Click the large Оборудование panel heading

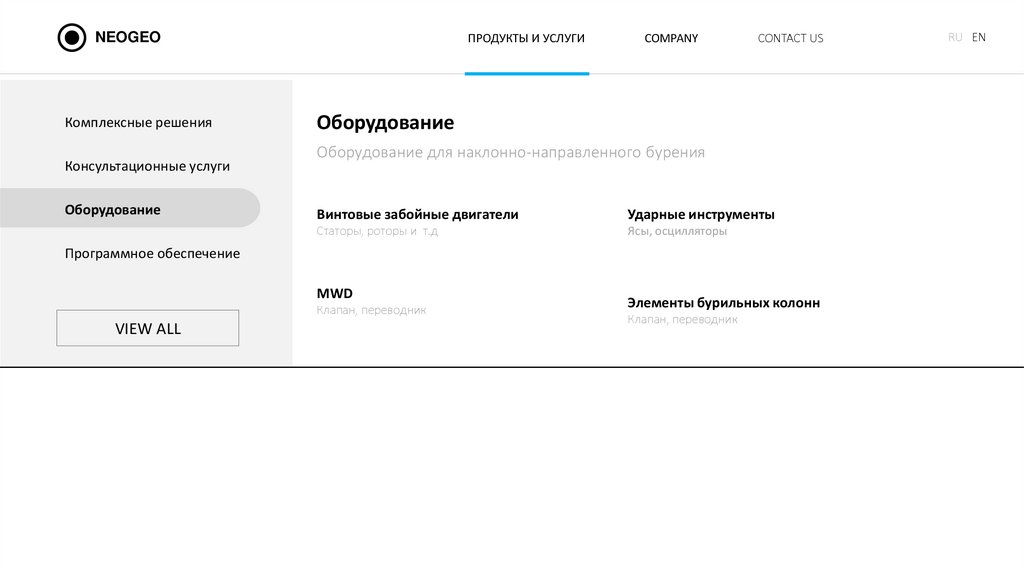(385, 123)
